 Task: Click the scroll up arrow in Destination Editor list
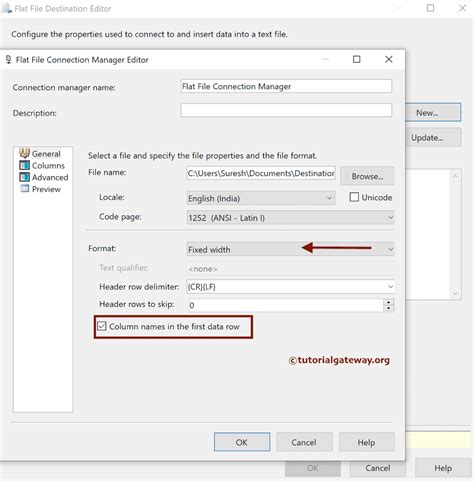(455, 176)
